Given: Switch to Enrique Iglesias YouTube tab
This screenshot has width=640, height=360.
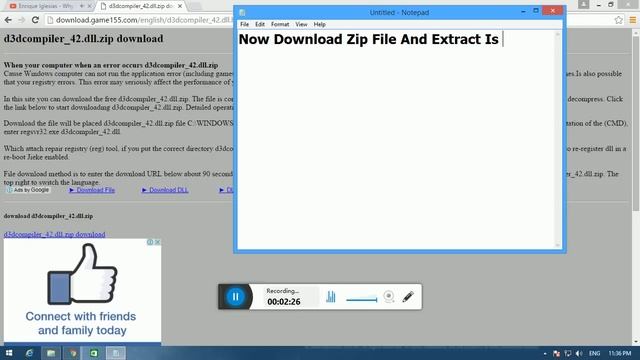Looking at the screenshot, I should coord(45,6).
